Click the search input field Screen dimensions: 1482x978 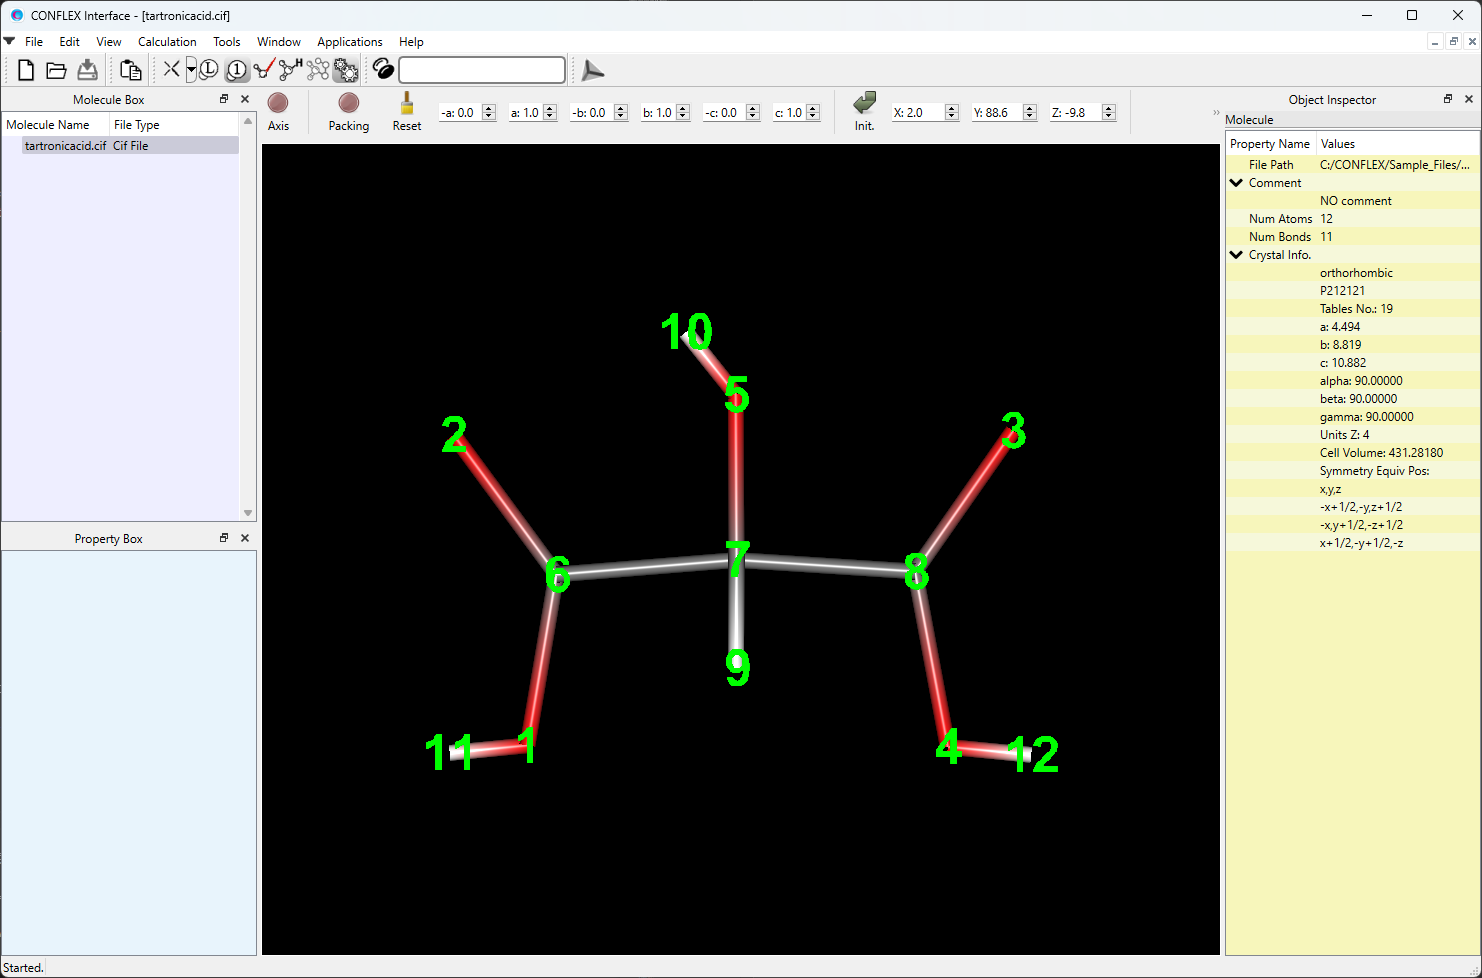click(481, 70)
